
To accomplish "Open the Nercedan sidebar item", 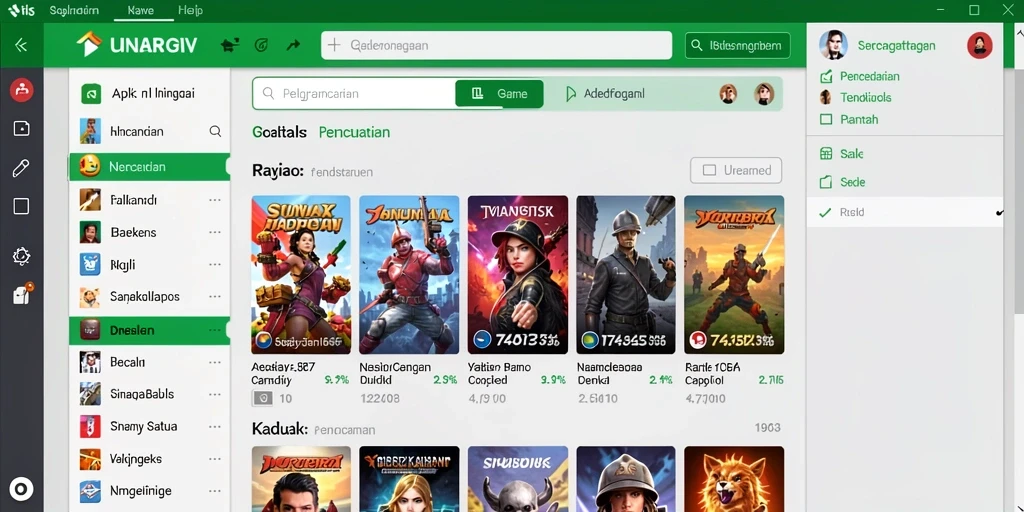I will [x=149, y=167].
